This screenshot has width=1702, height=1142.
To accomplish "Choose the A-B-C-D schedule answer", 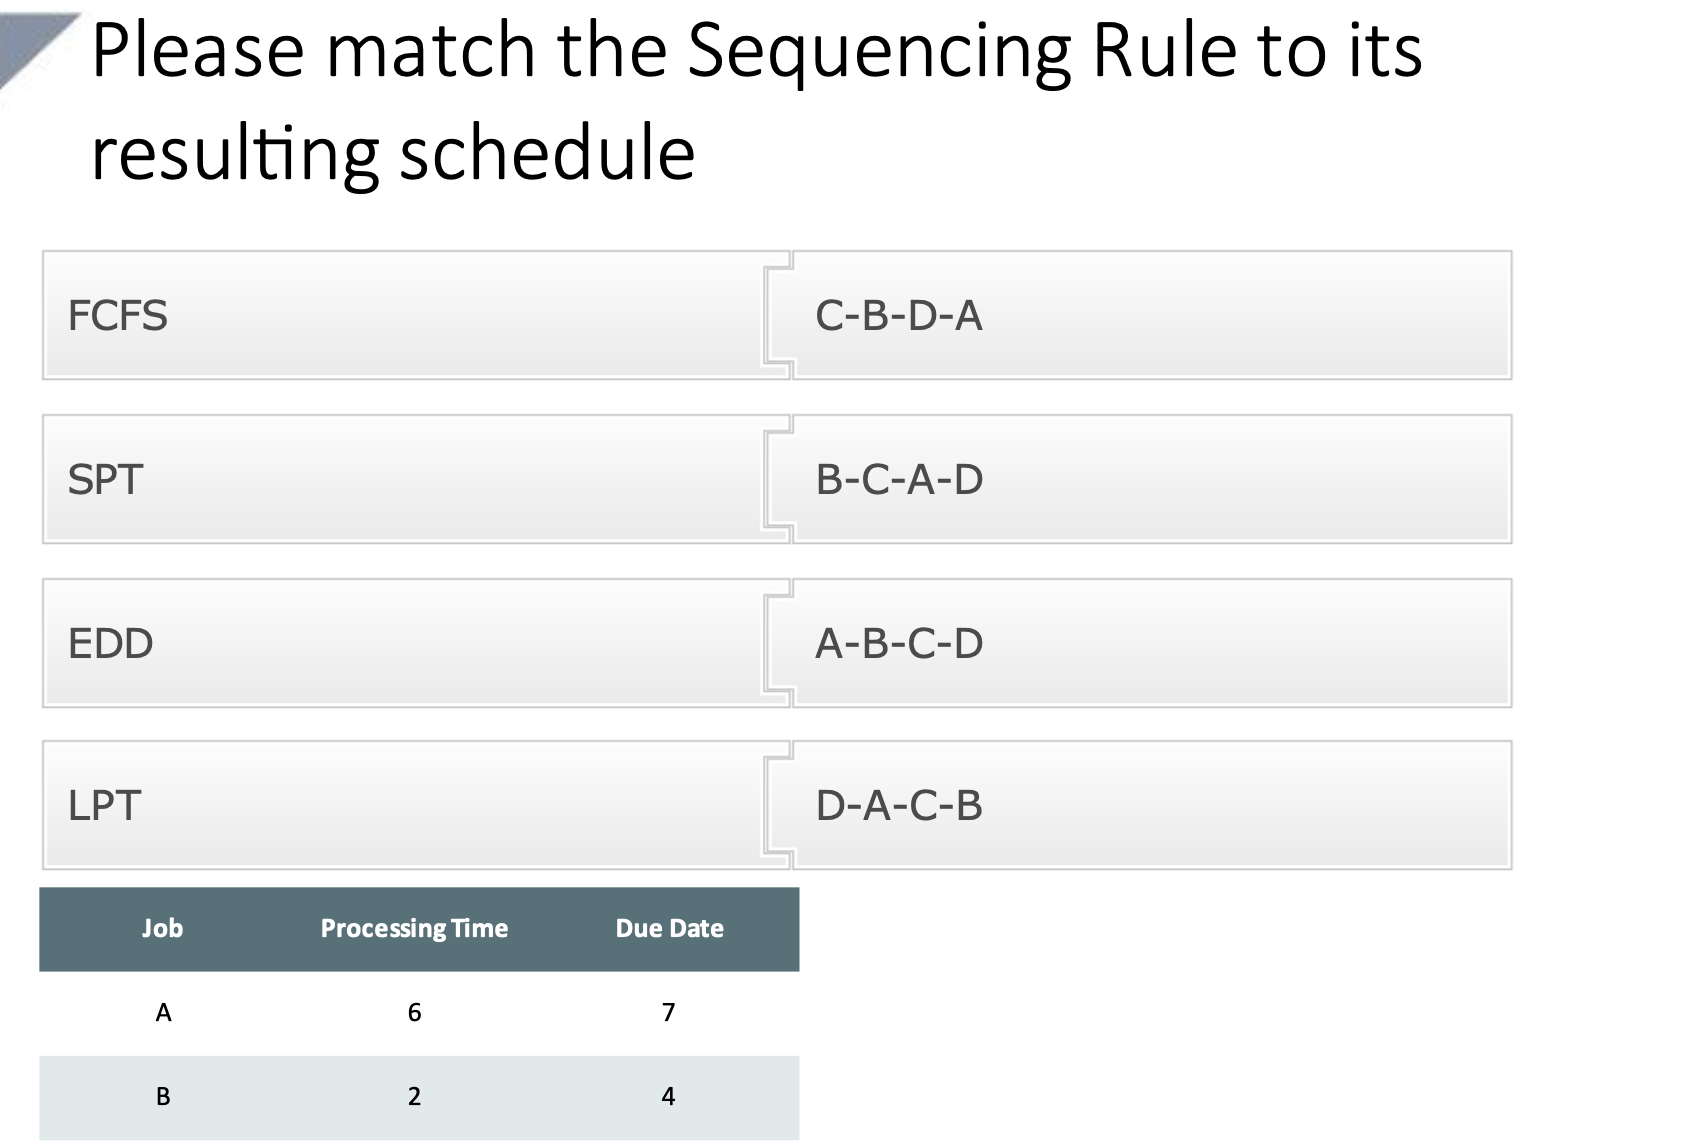I will coord(1150,643).
